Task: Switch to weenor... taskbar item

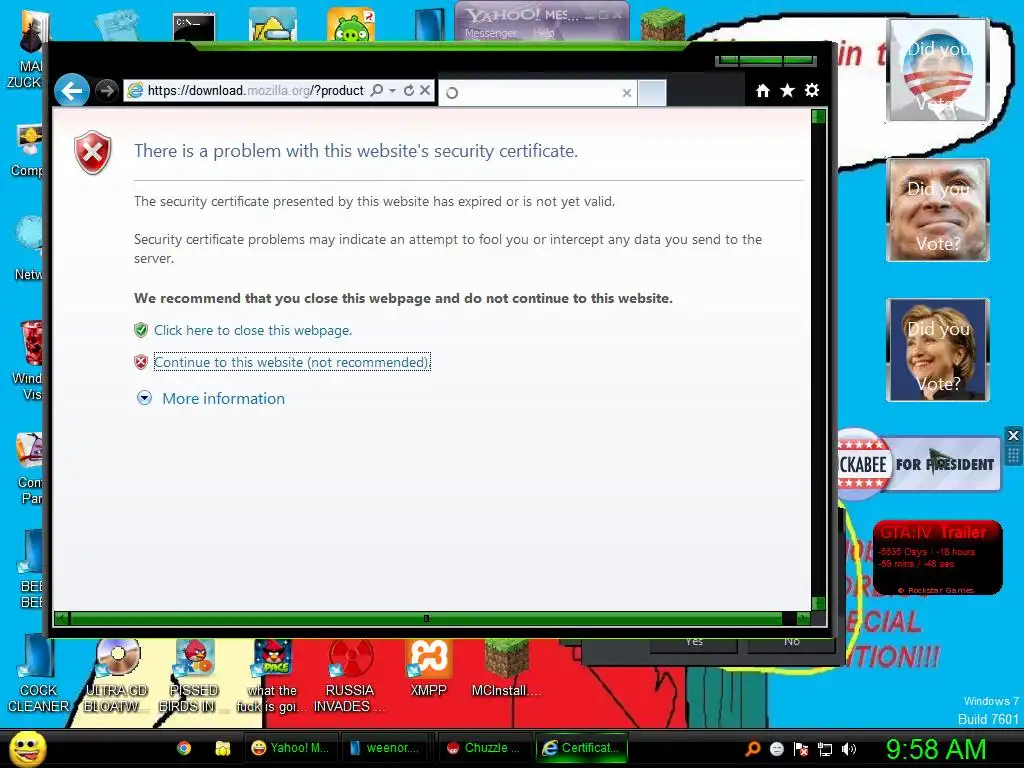Action: 386,748
